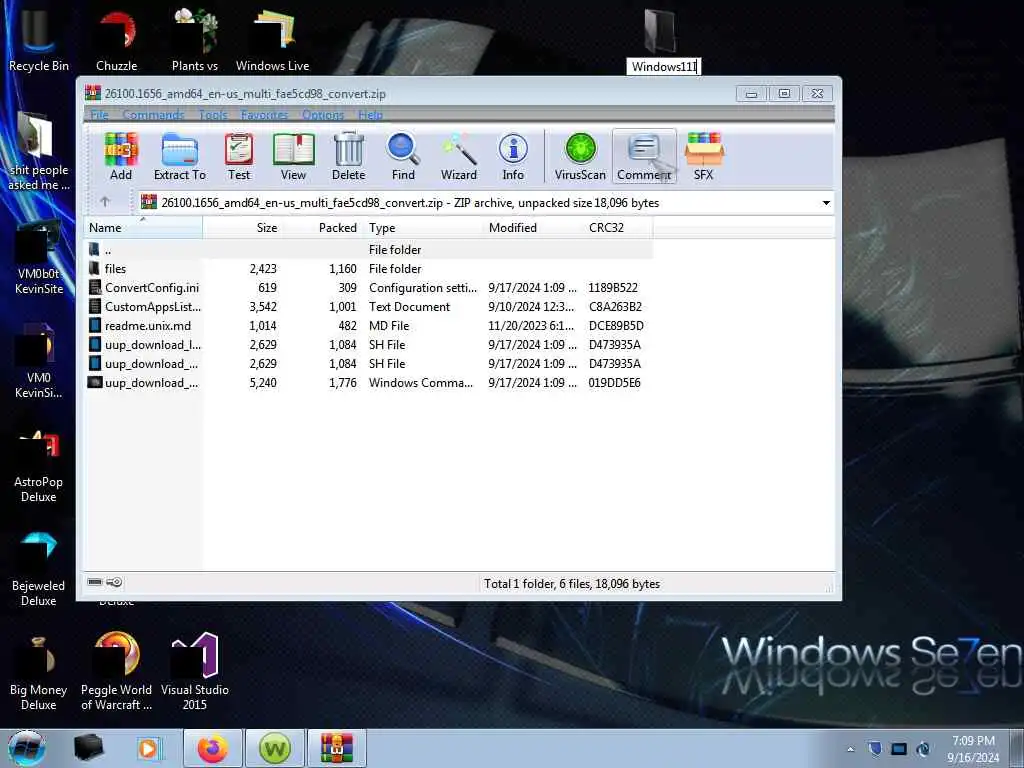Image resolution: width=1024 pixels, height=768 pixels.
Task: Go up one folder level arrow
Action: pyautogui.click(x=105, y=202)
